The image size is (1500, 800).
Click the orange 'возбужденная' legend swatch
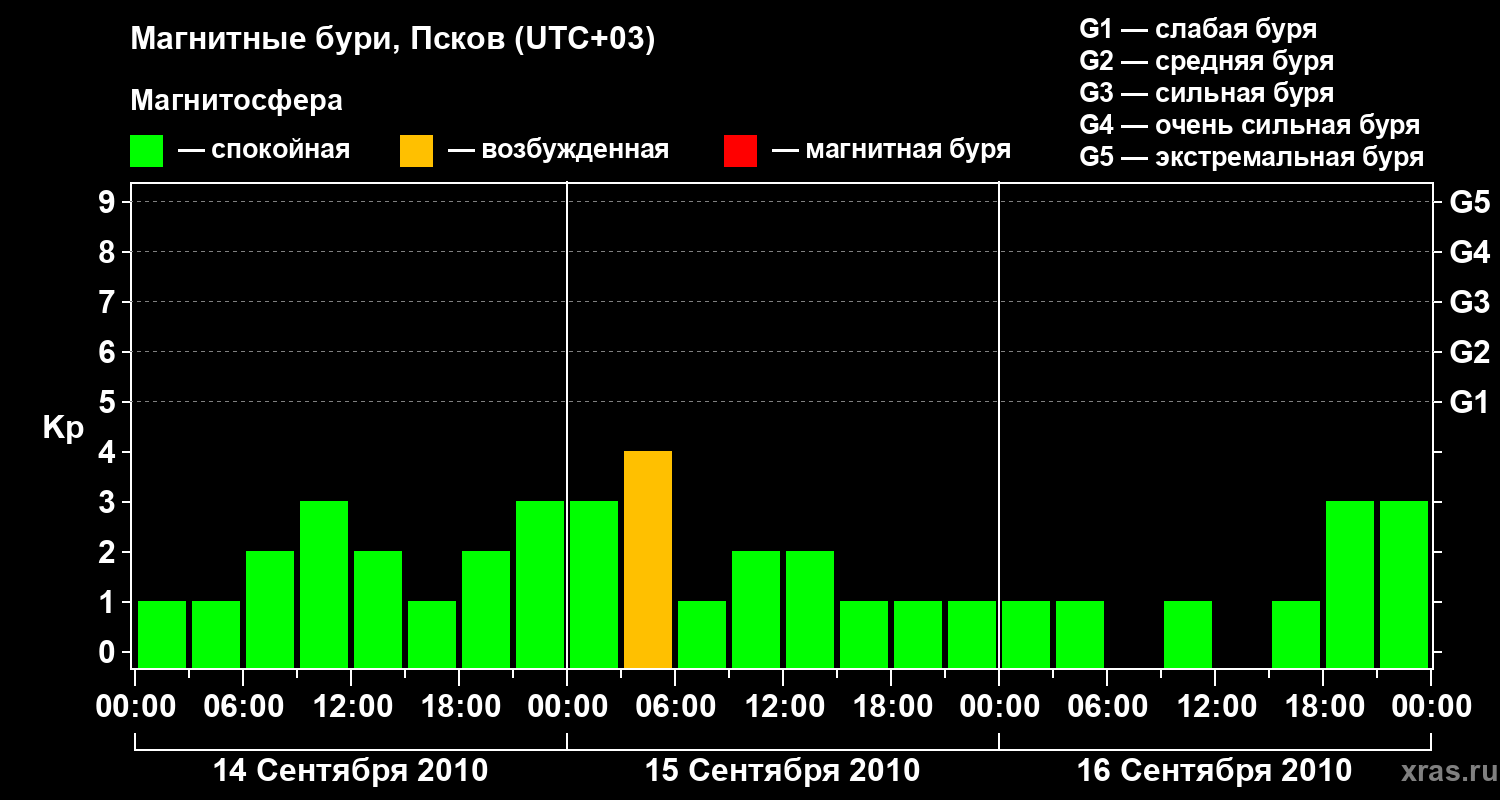click(x=417, y=151)
